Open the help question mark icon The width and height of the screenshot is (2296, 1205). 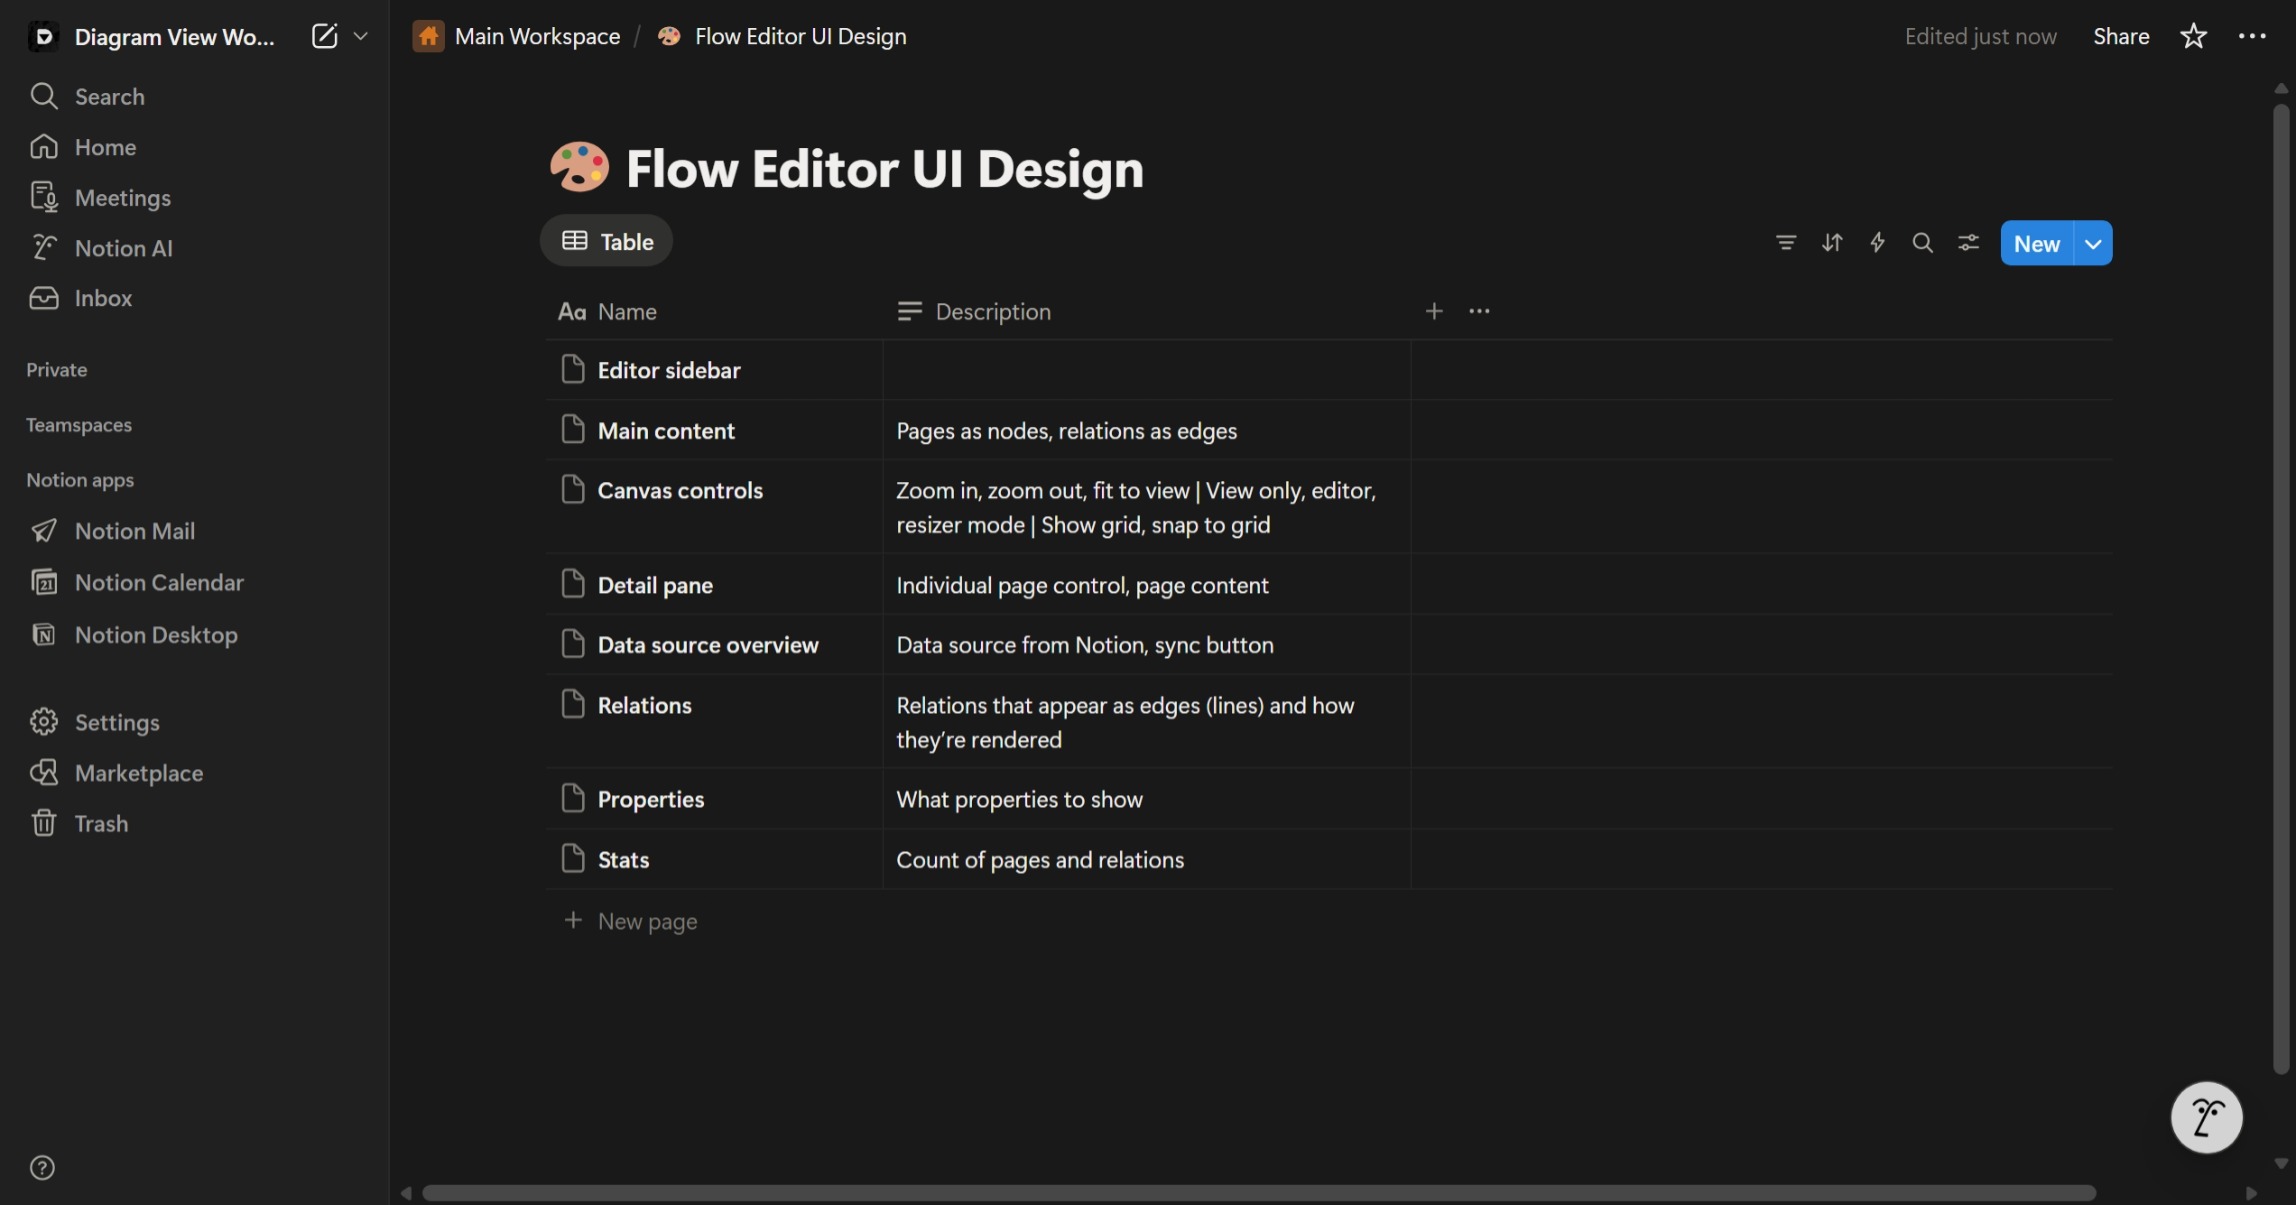pos(42,1167)
